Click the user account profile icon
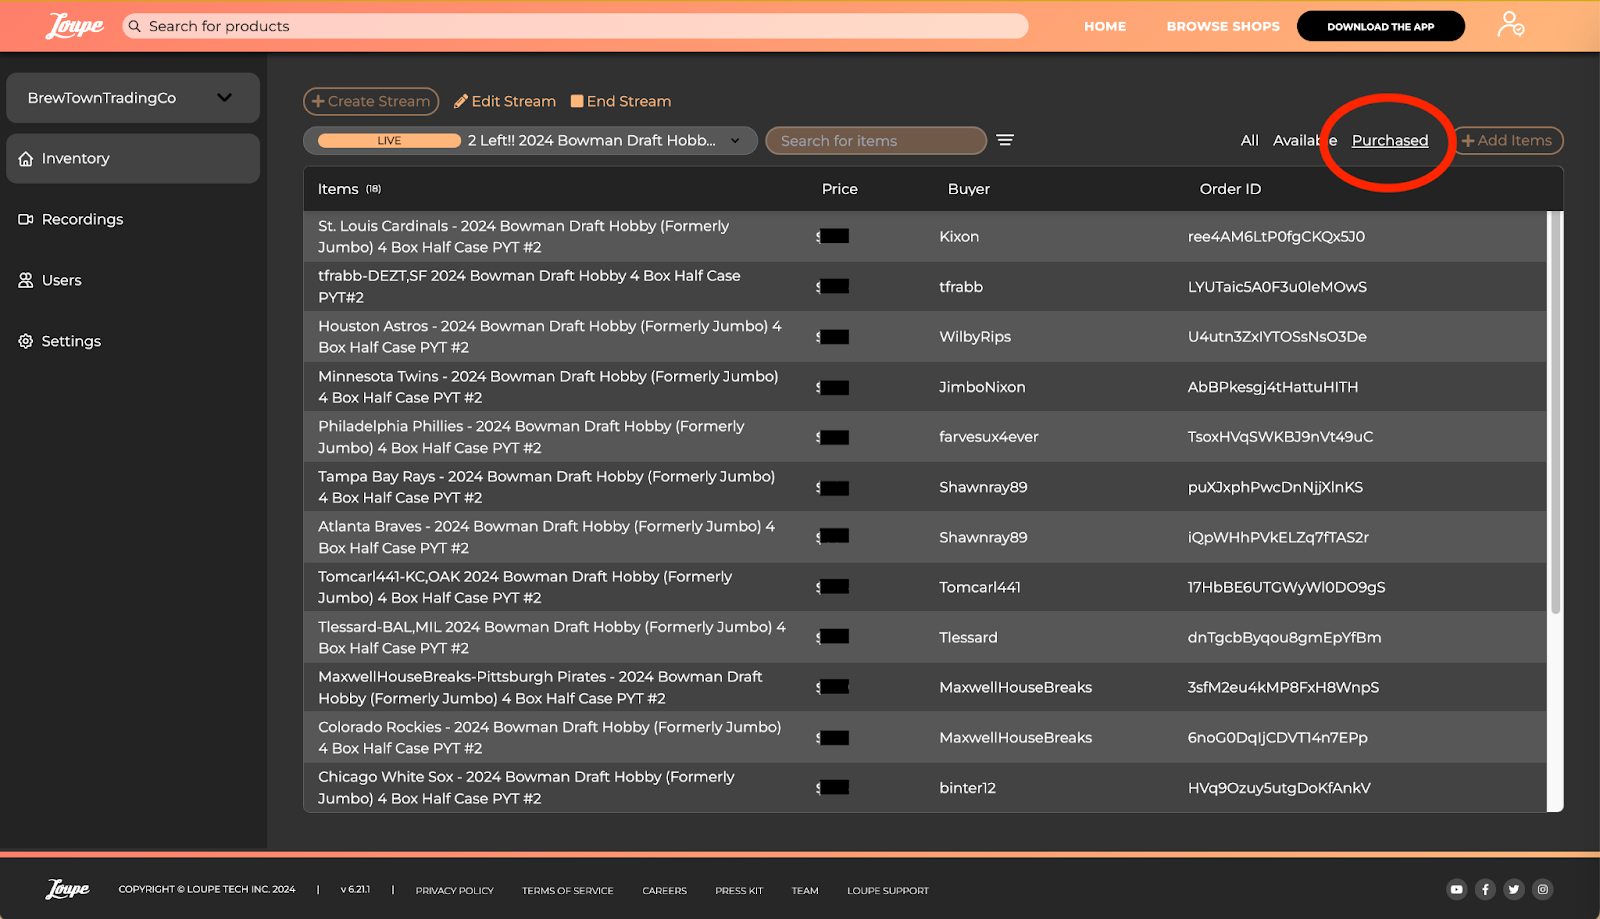1600x919 pixels. point(1510,25)
